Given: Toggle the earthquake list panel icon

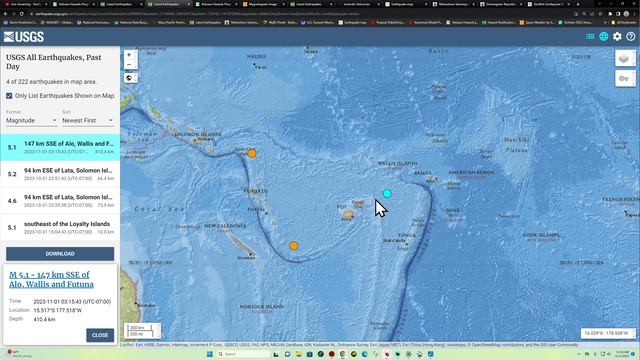Looking at the screenshot, I should [x=590, y=37].
